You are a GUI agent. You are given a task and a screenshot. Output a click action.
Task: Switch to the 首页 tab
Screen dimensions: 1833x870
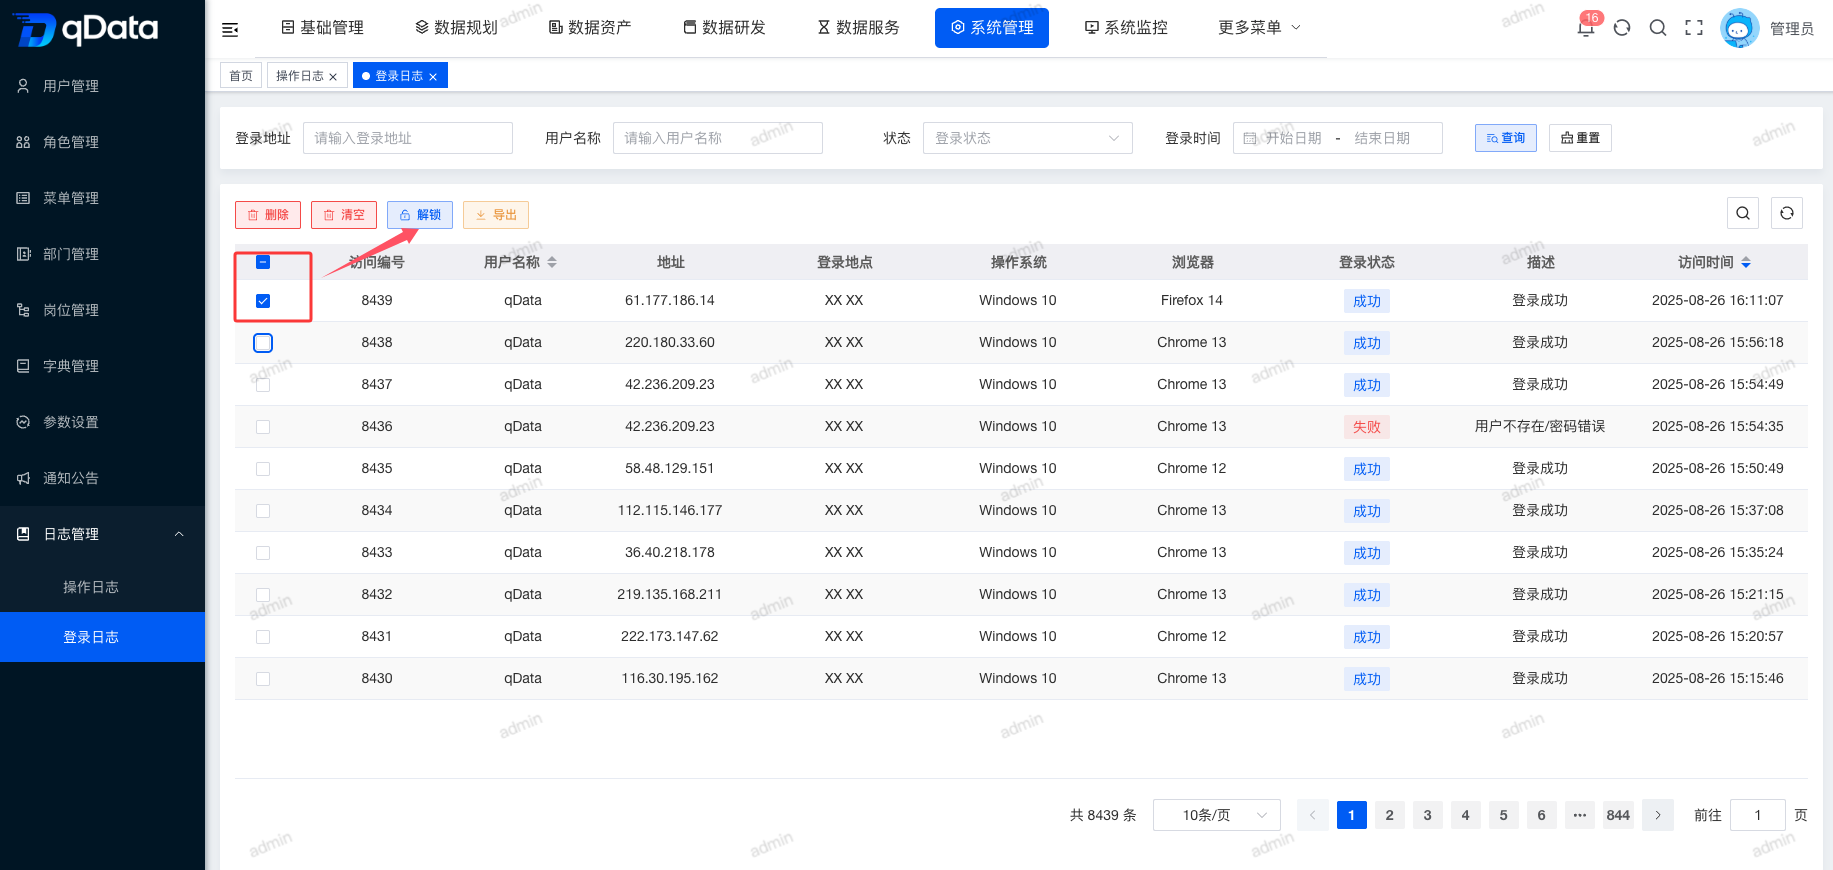tap(241, 76)
